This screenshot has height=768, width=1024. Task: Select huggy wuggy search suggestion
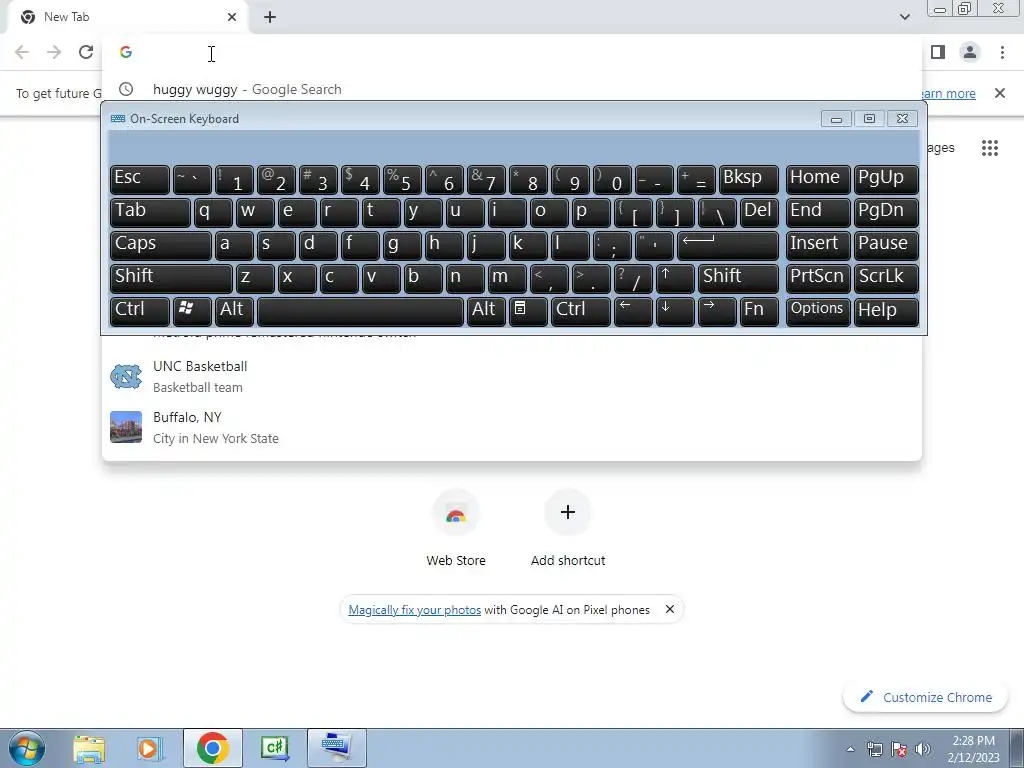point(511,89)
